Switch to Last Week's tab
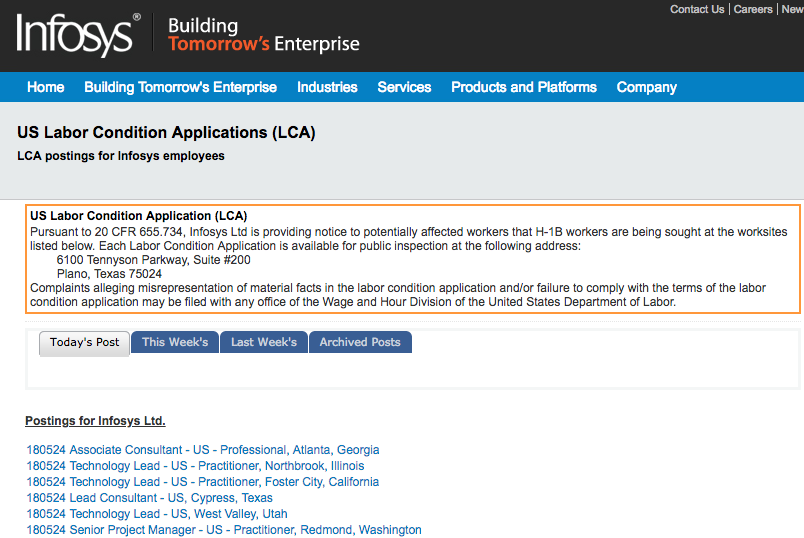The height and width of the screenshot is (538, 804). pos(264,342)
